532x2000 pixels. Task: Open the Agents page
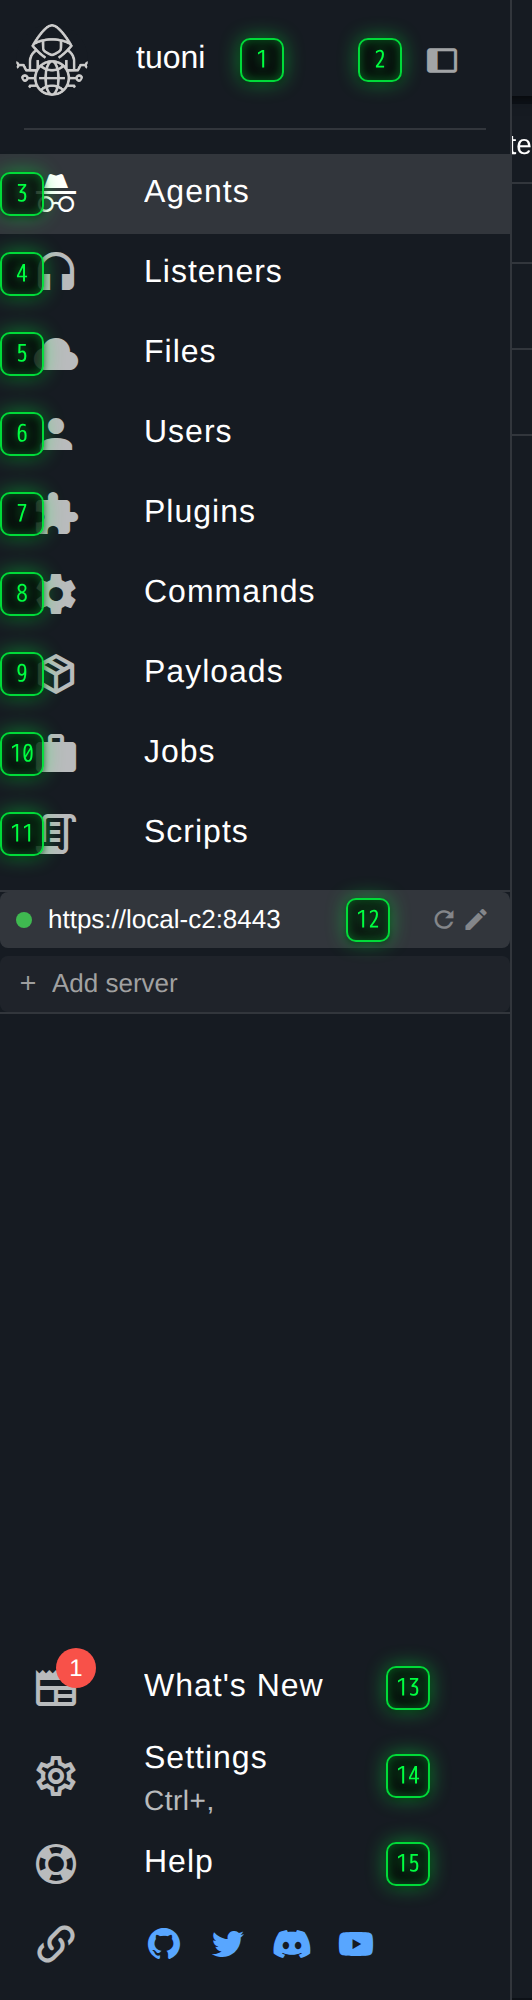pyautogui.click(x=255, y=194)
